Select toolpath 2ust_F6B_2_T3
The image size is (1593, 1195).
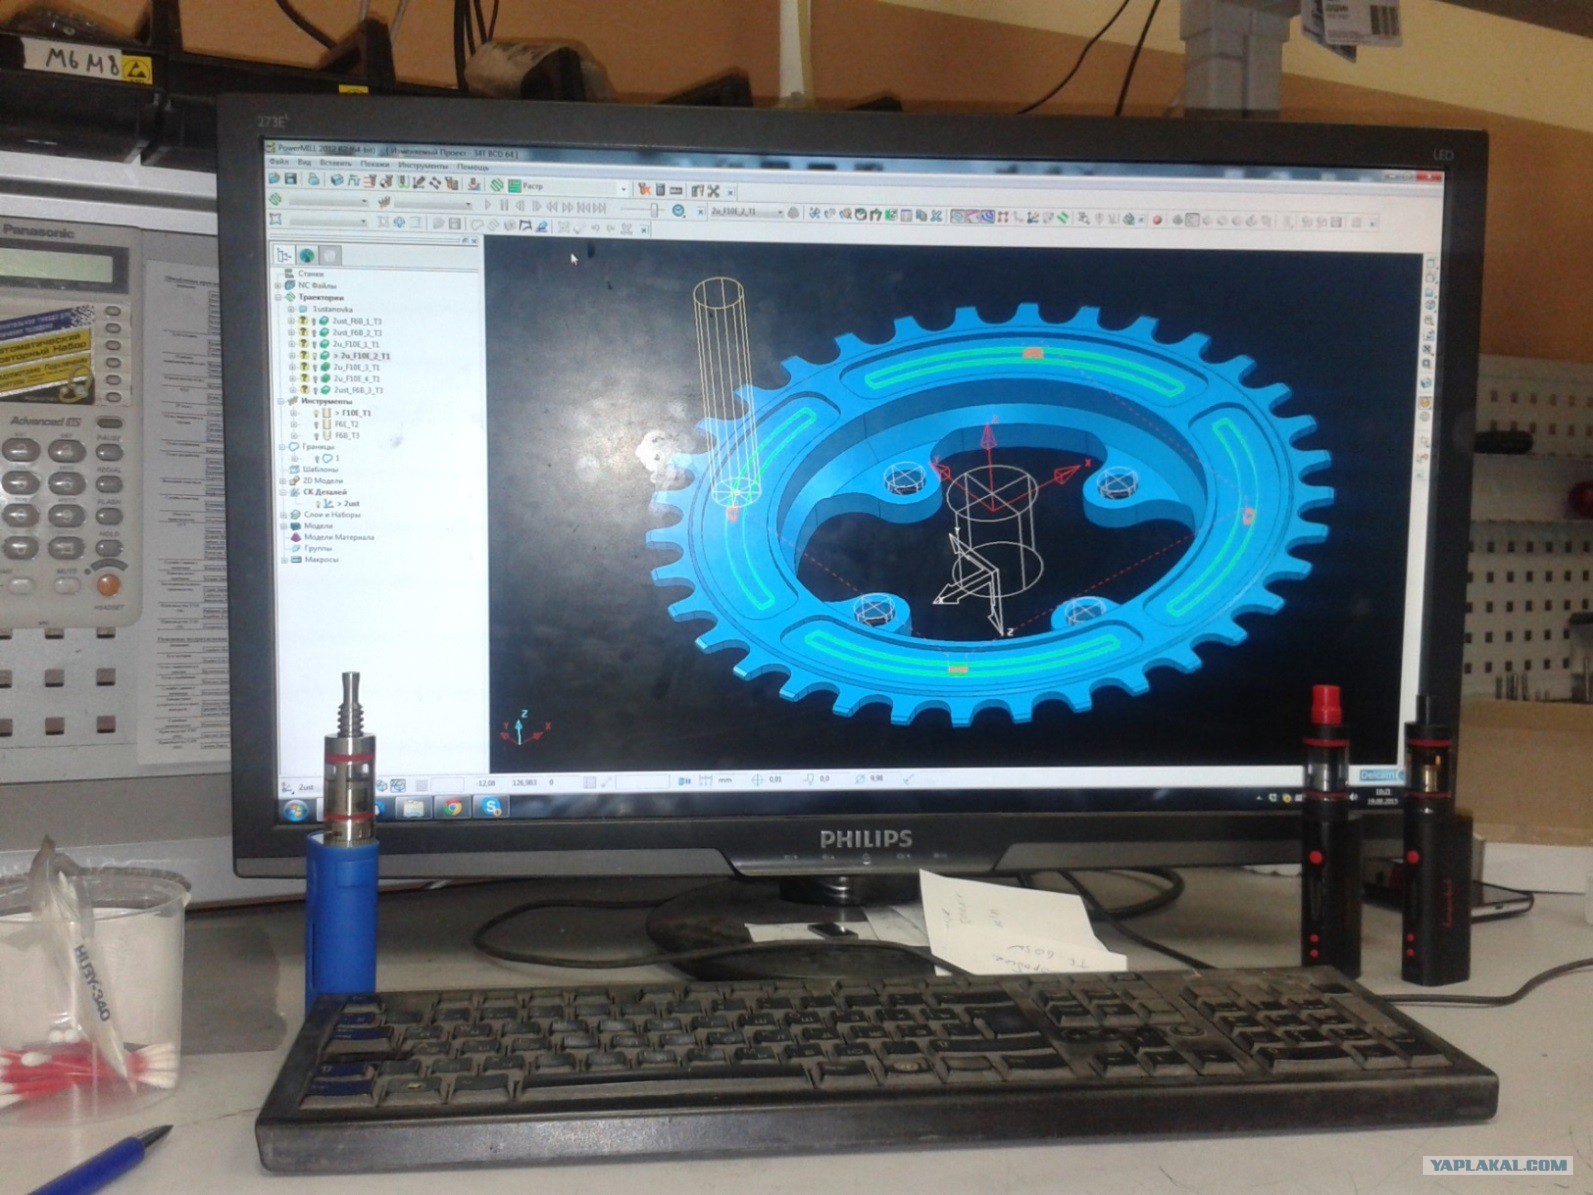[356, 332]
